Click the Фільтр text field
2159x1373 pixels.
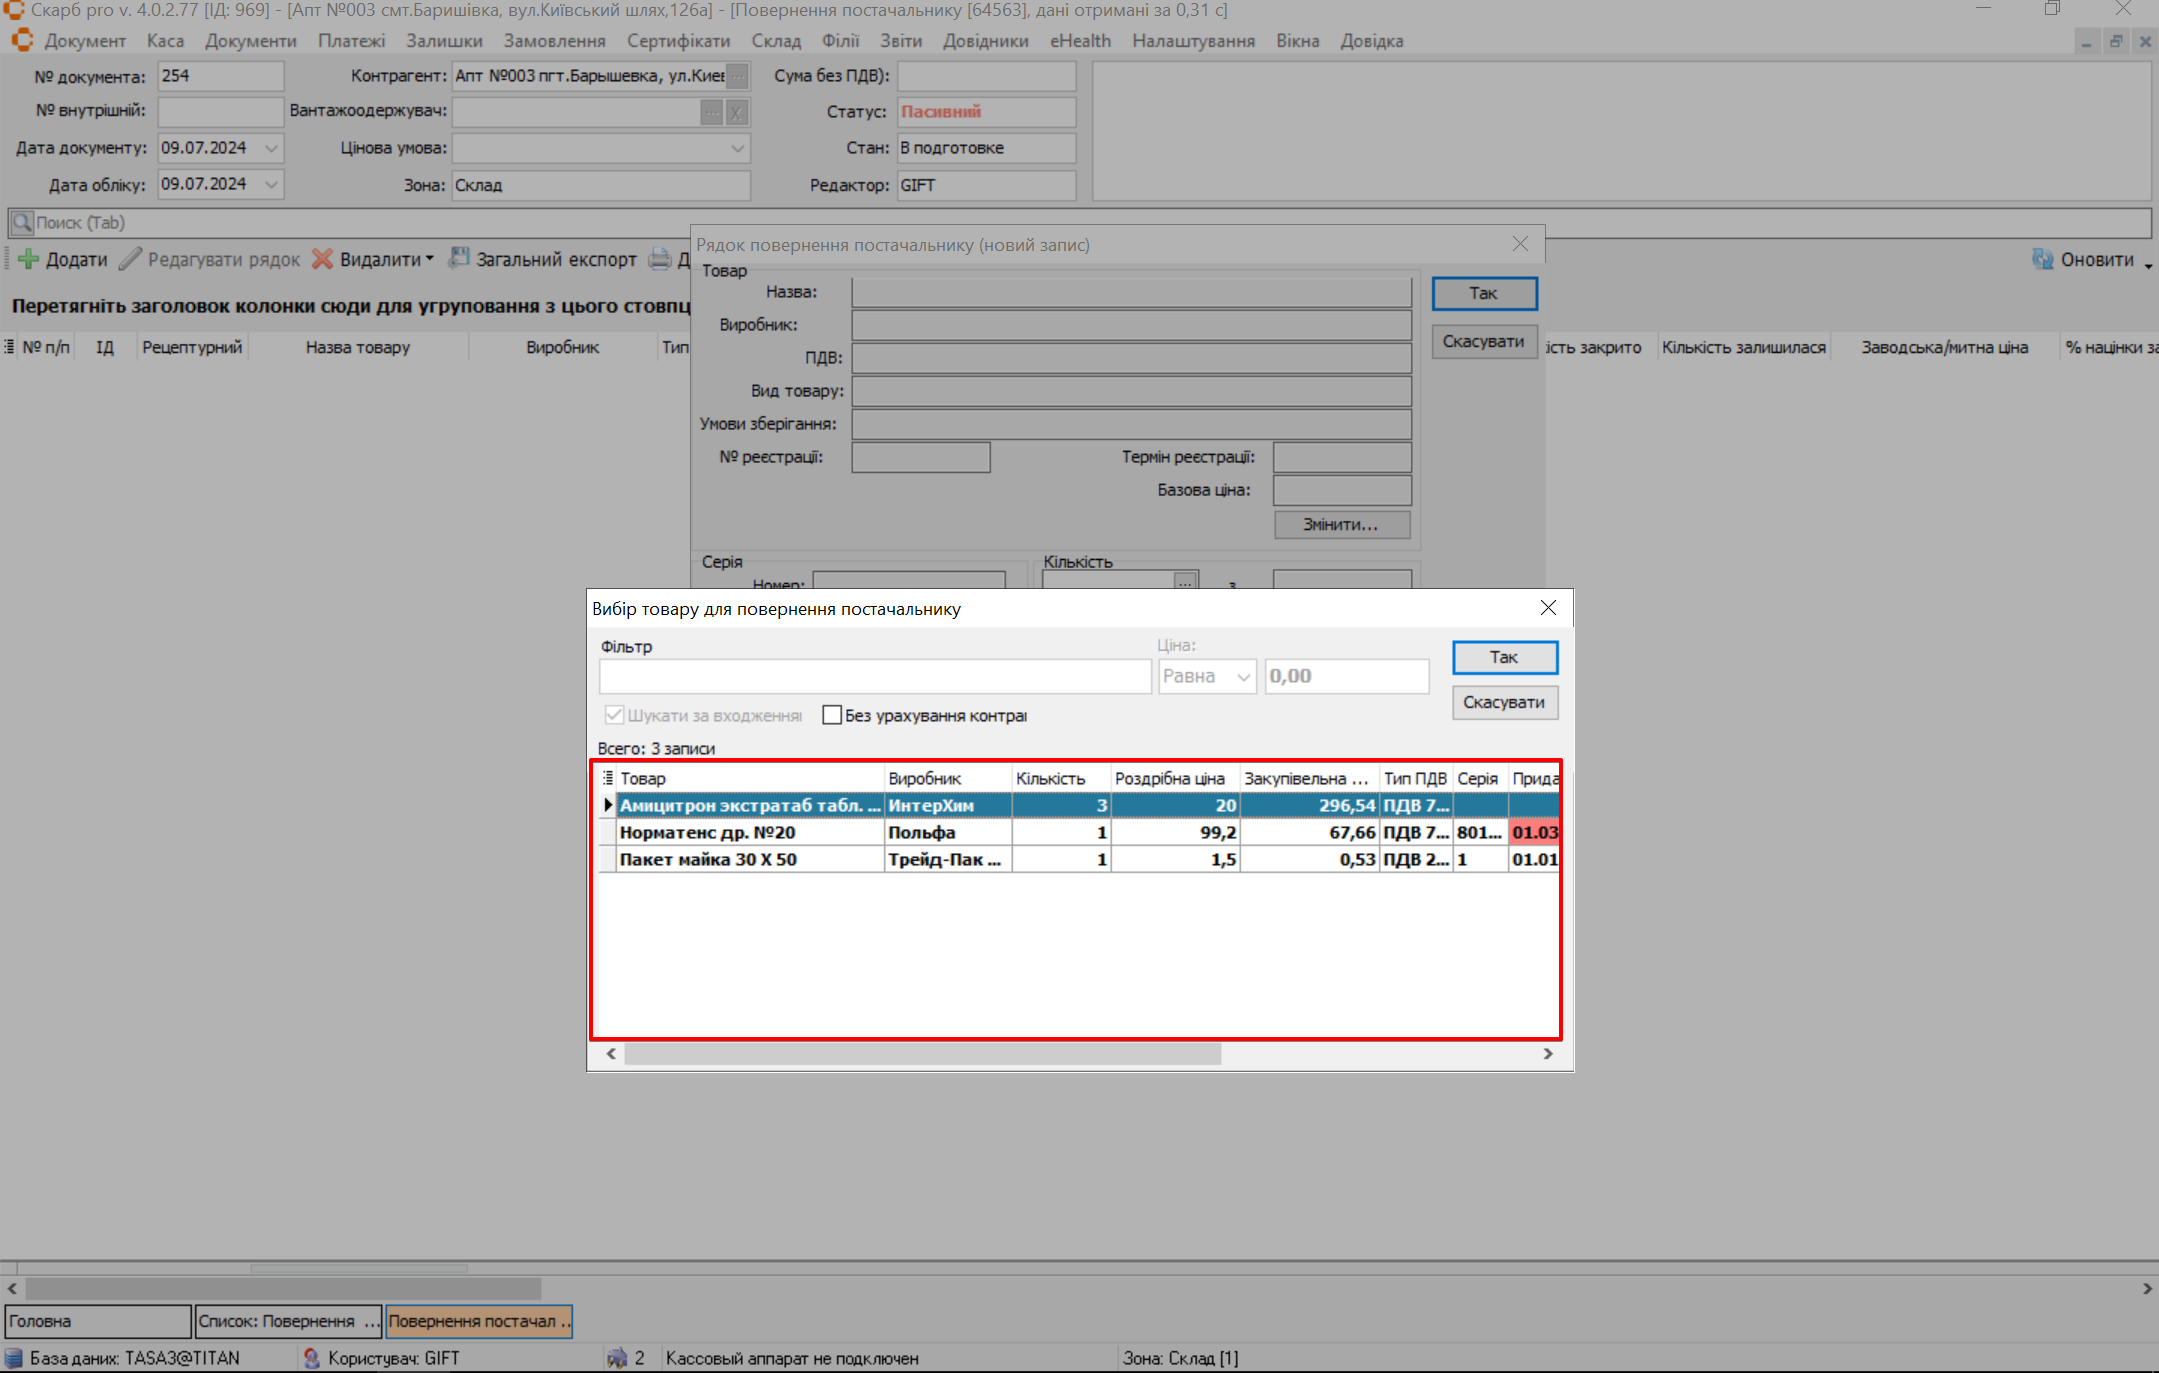coord(875,677)
